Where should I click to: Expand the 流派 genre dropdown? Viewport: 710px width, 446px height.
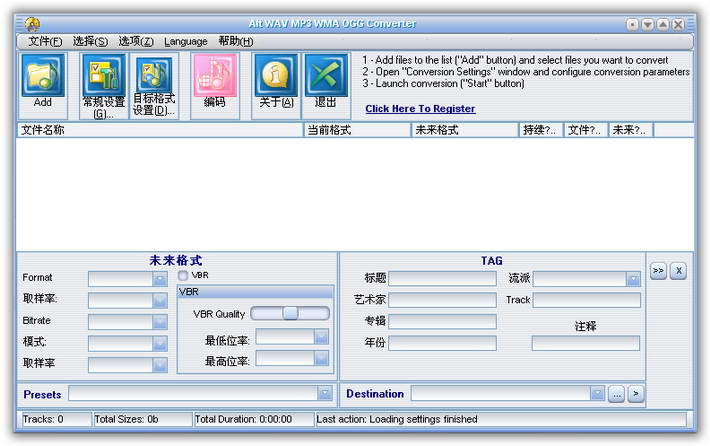point(633,279)
